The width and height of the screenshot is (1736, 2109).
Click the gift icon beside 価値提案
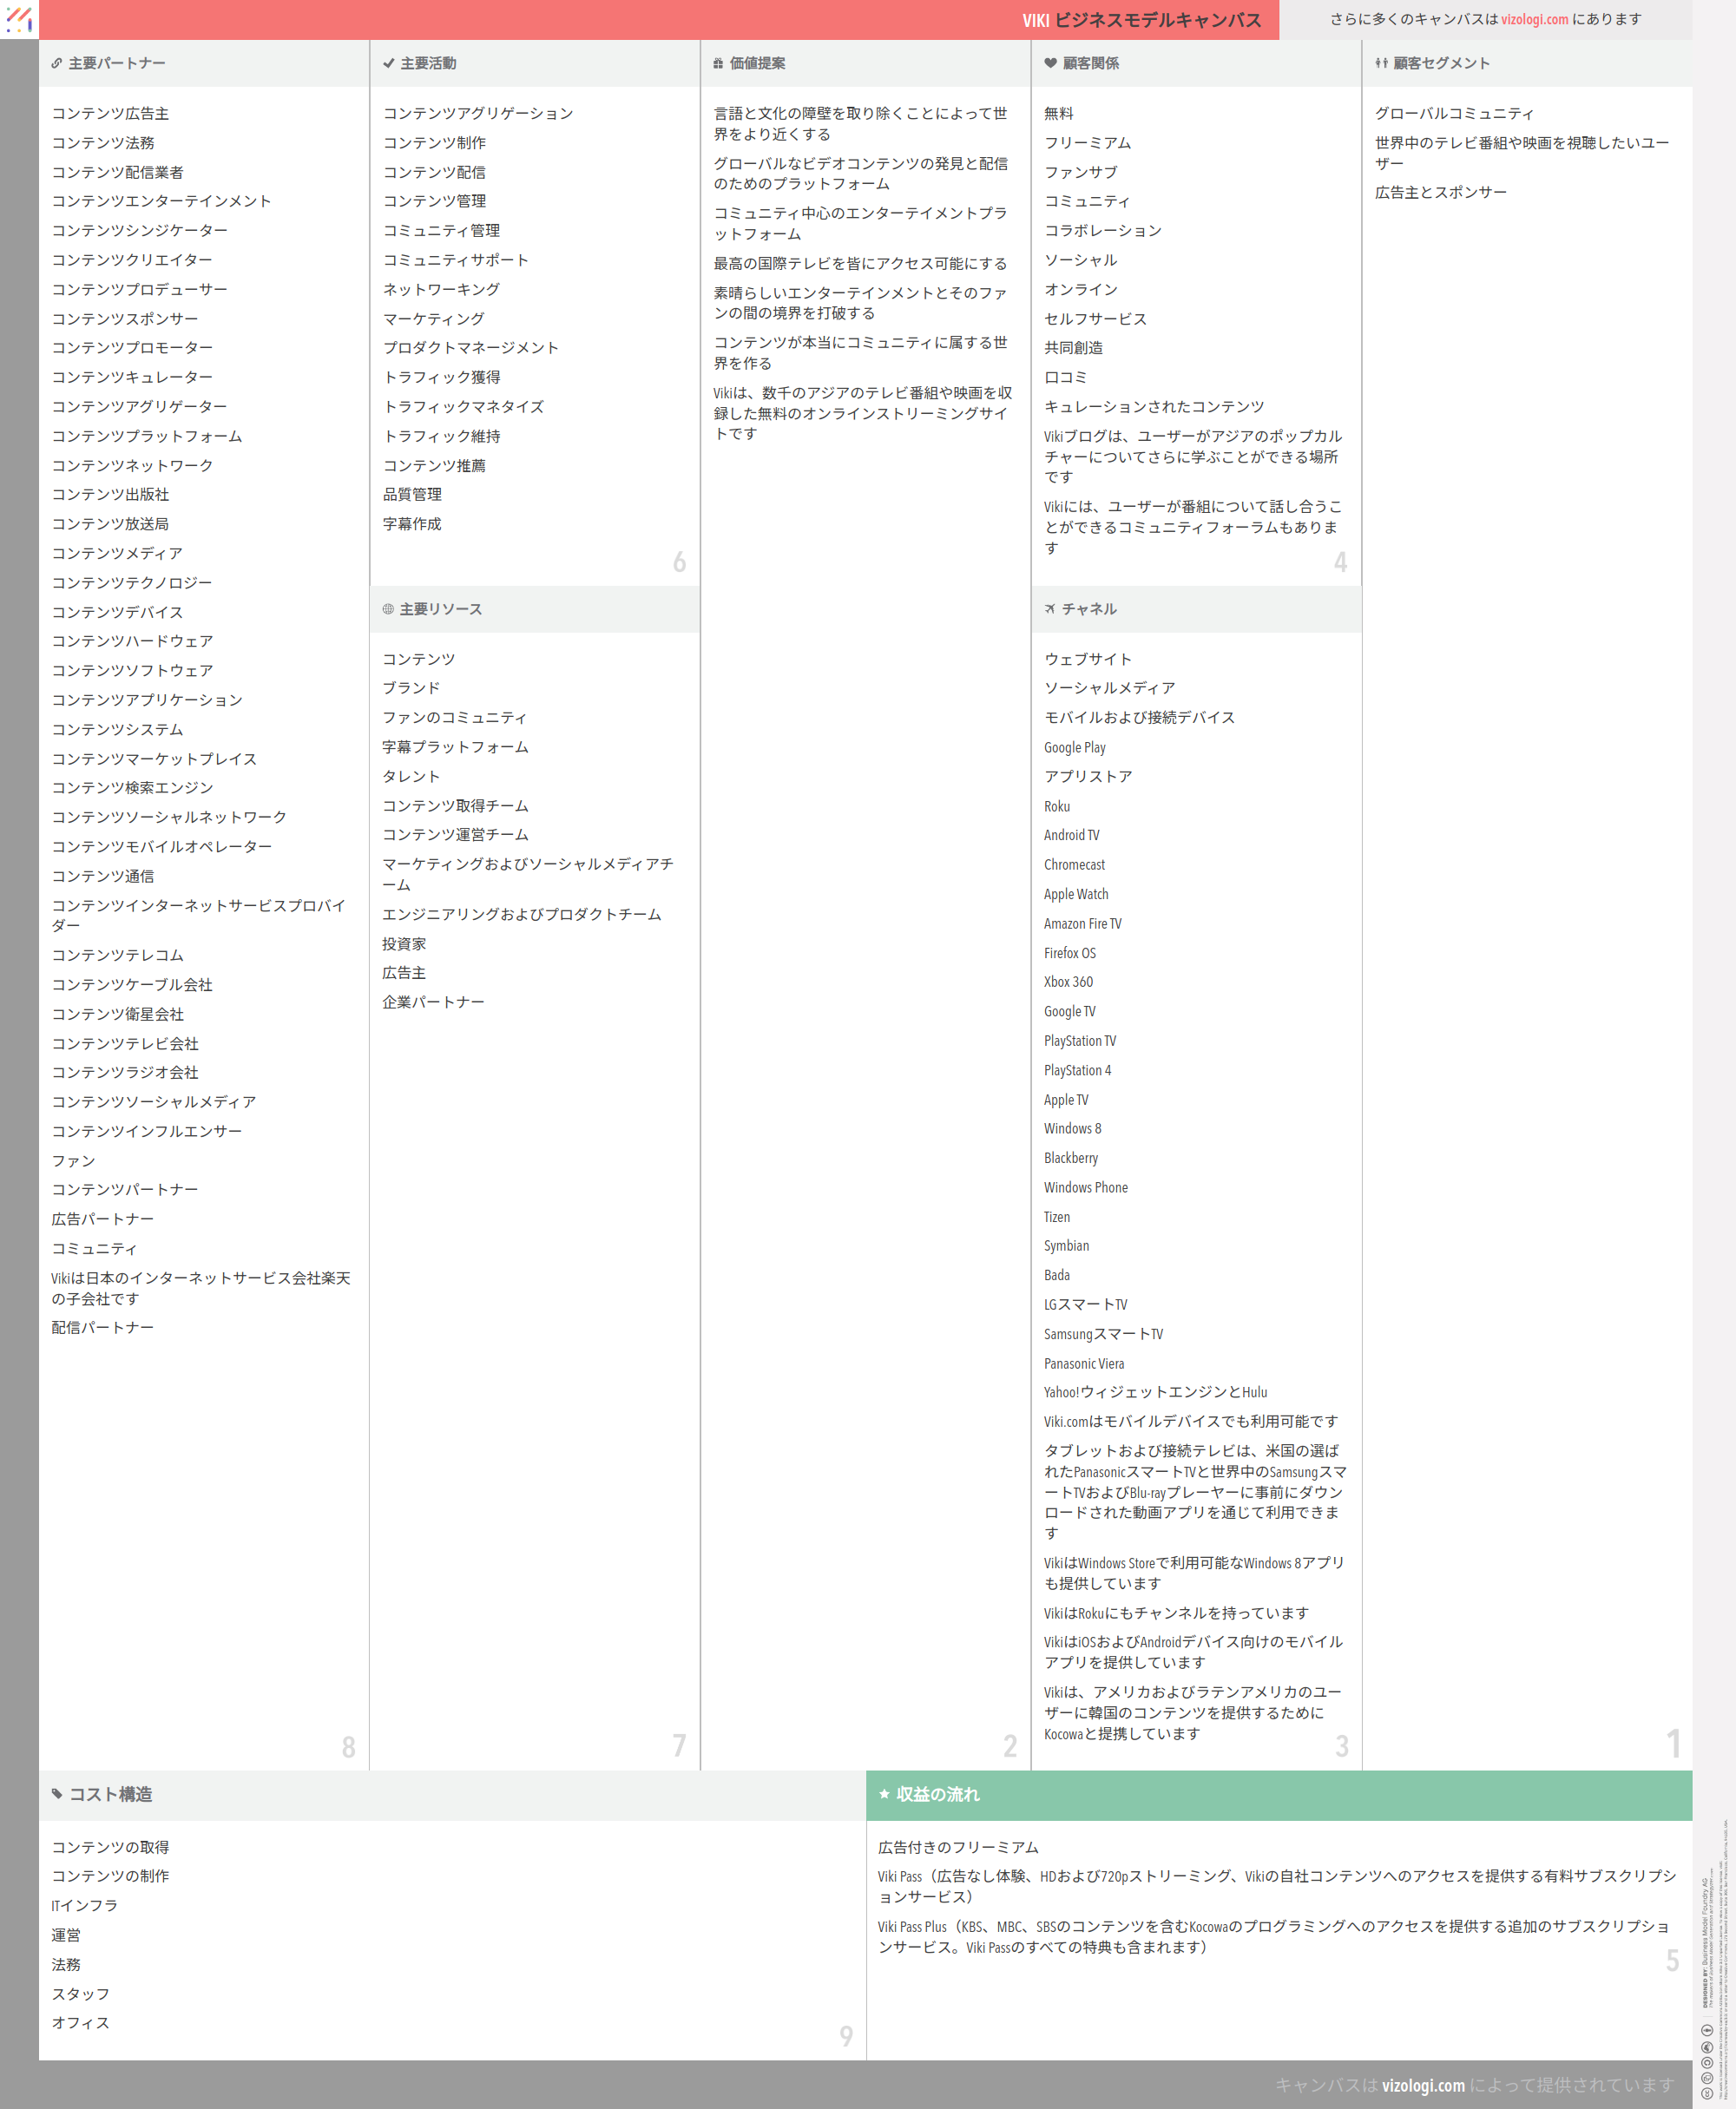tap(718, 63)
